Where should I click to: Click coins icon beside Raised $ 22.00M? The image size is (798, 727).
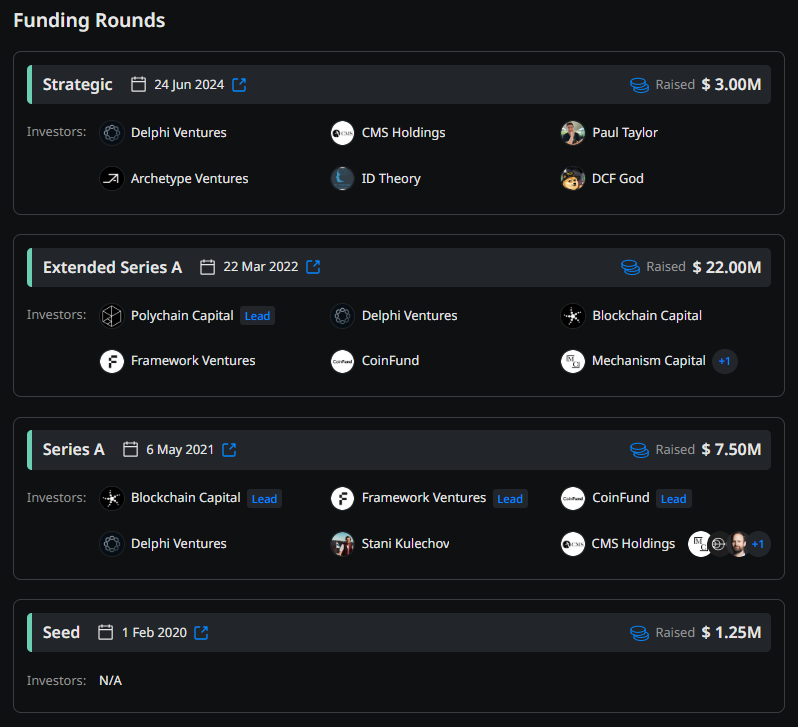[x=630, y=267]
